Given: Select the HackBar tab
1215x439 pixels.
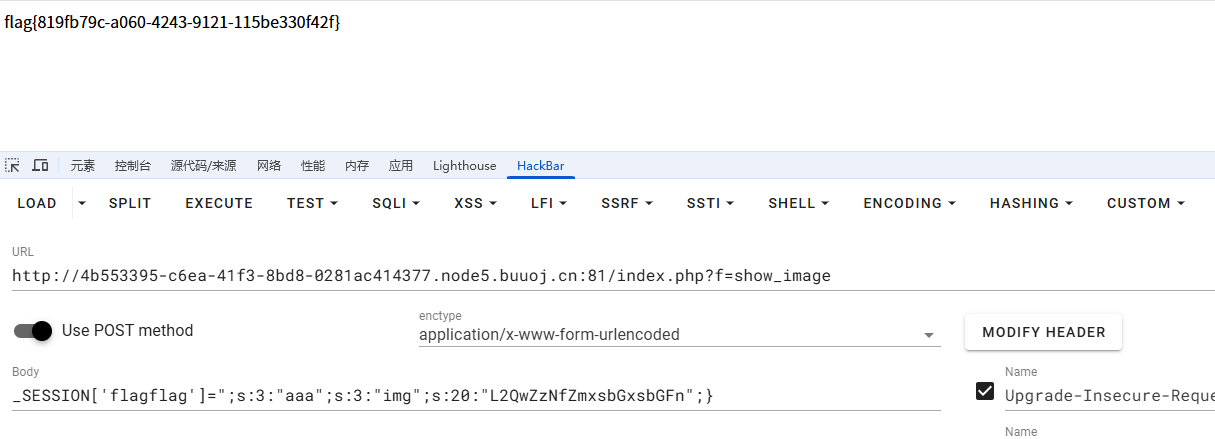Looking at the screenshot, I should [541, 166].
